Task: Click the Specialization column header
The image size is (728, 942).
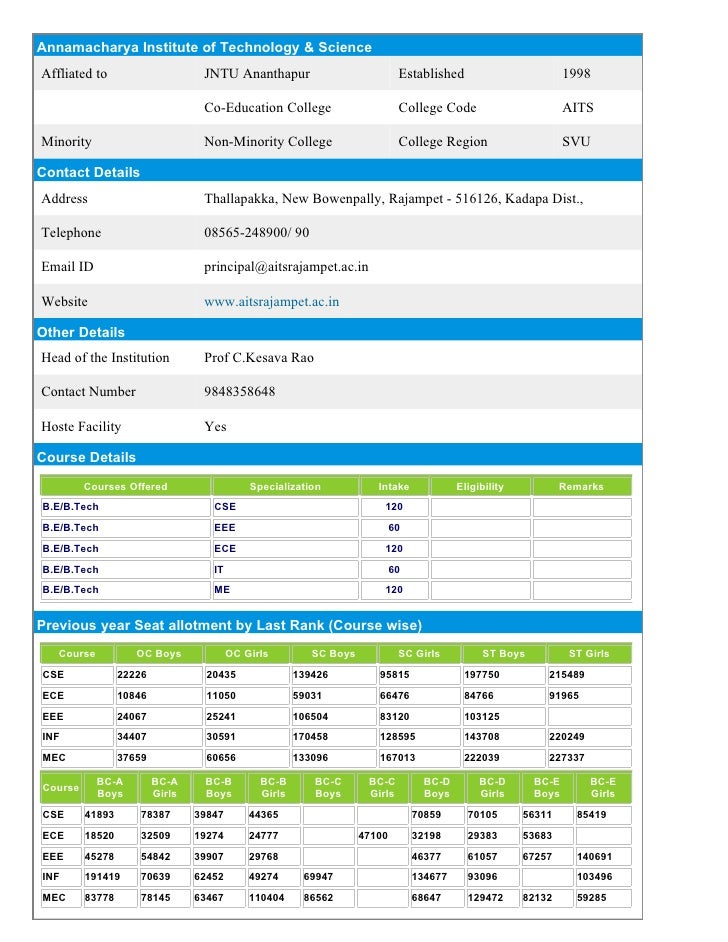Action: [x=285, y=487]
